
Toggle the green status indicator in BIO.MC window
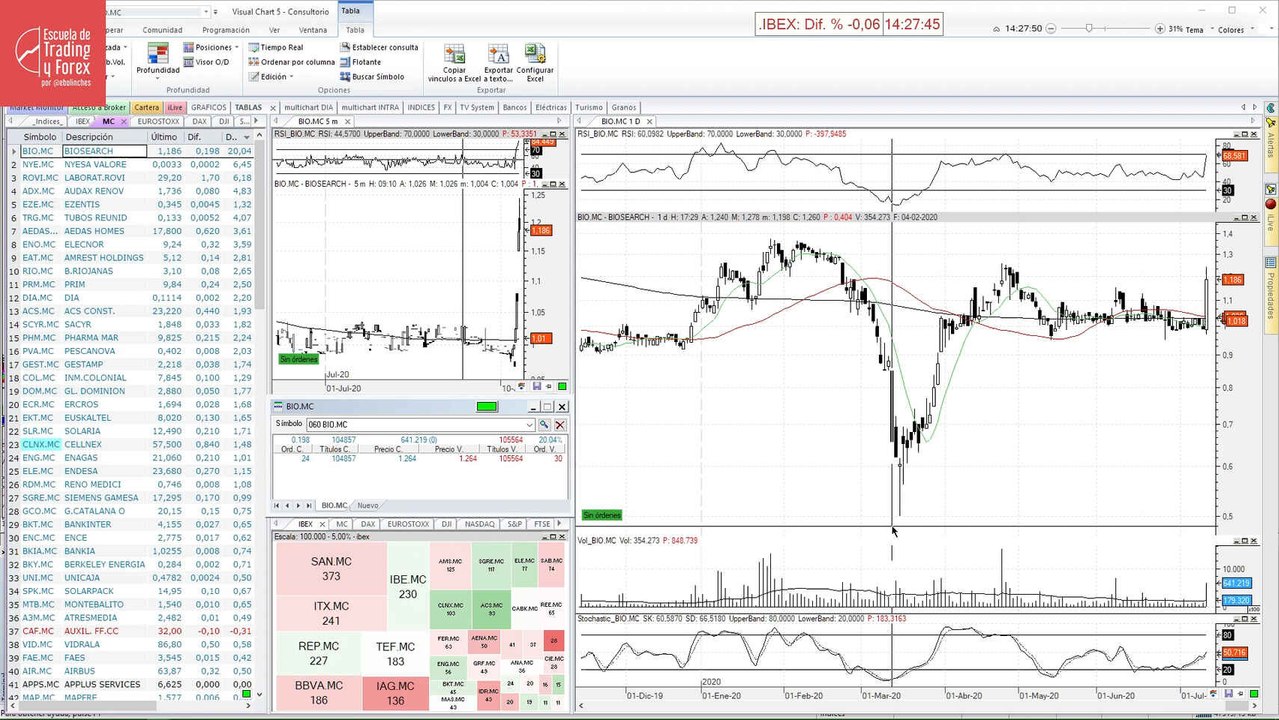[x=488, y=407]
